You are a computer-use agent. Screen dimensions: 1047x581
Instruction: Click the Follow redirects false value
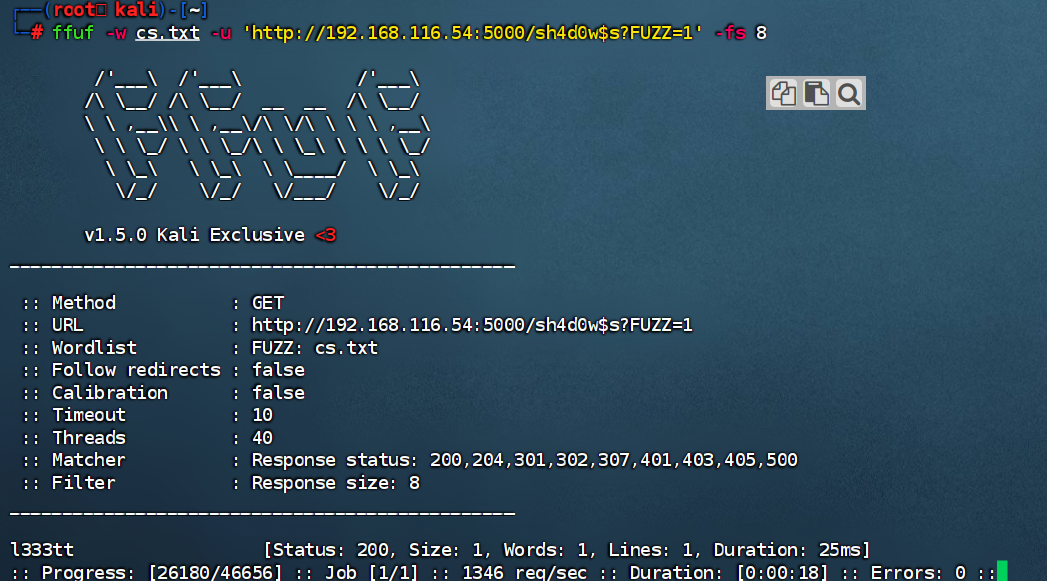click(x=278, y=369)
